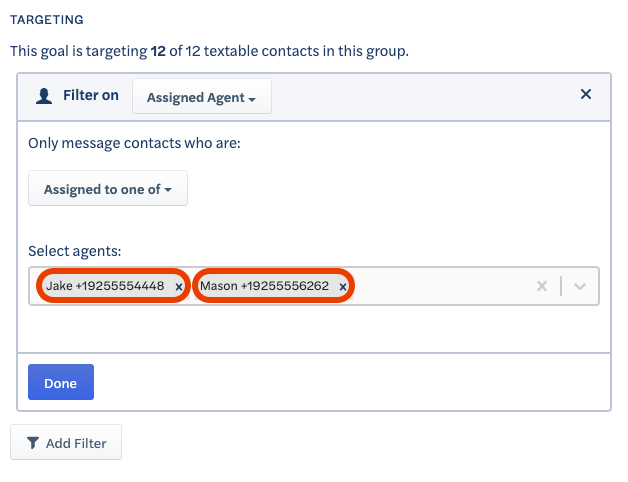
Task: Click the Done button
Action: pos(61,382)
